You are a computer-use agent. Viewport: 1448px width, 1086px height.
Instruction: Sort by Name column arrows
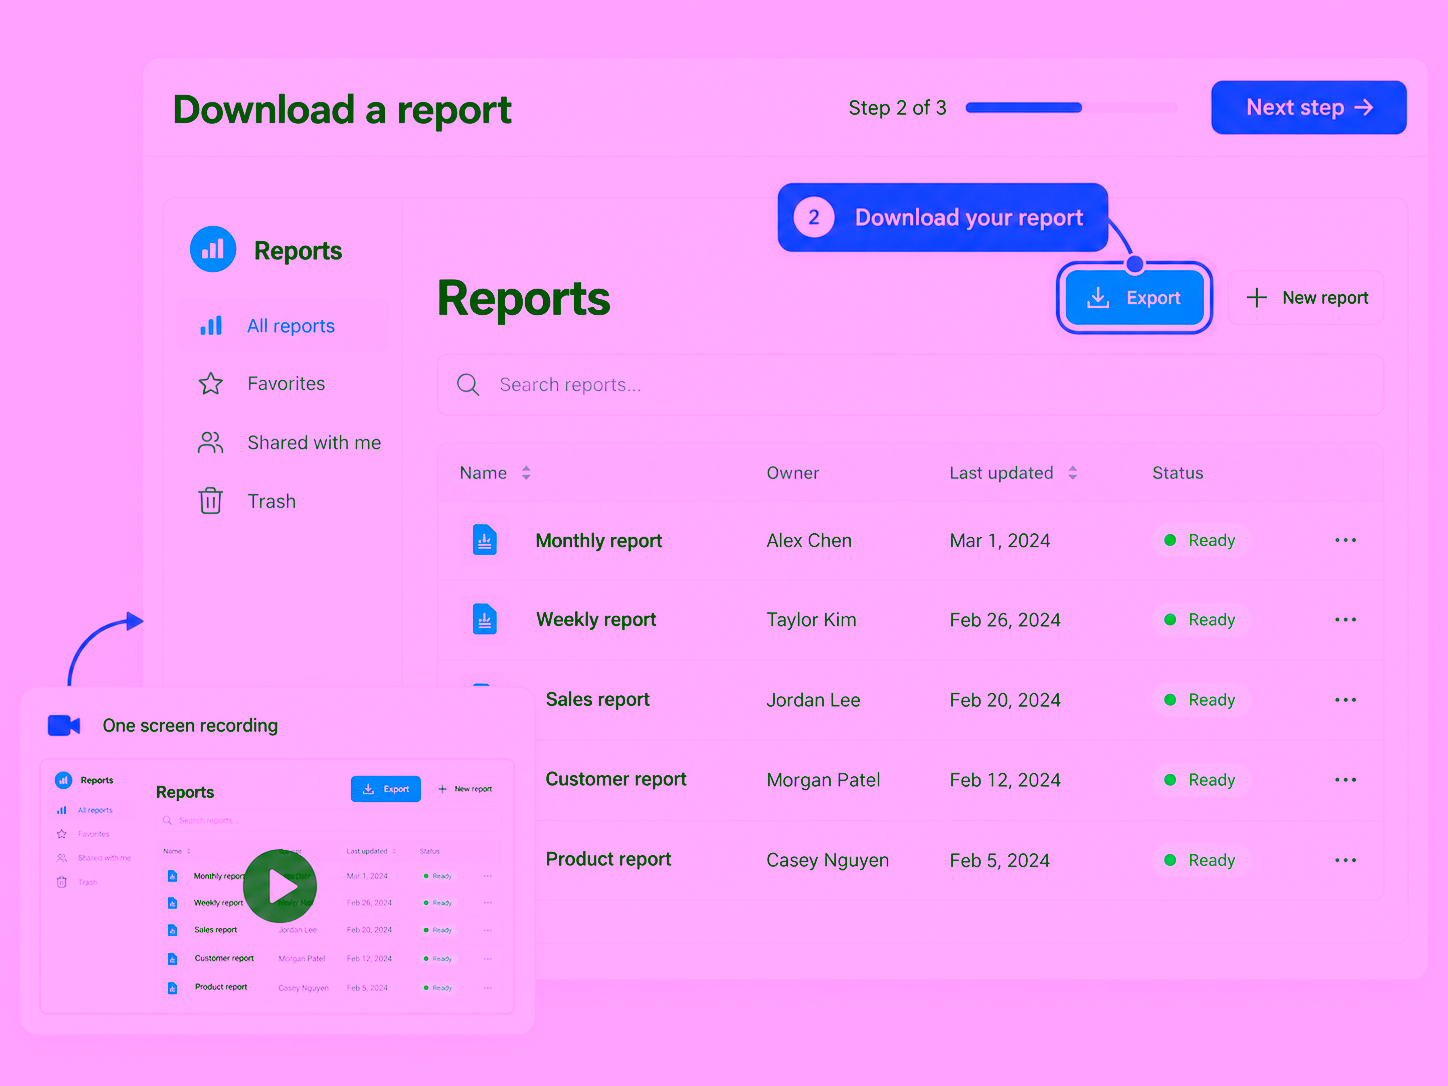point(526,473)
